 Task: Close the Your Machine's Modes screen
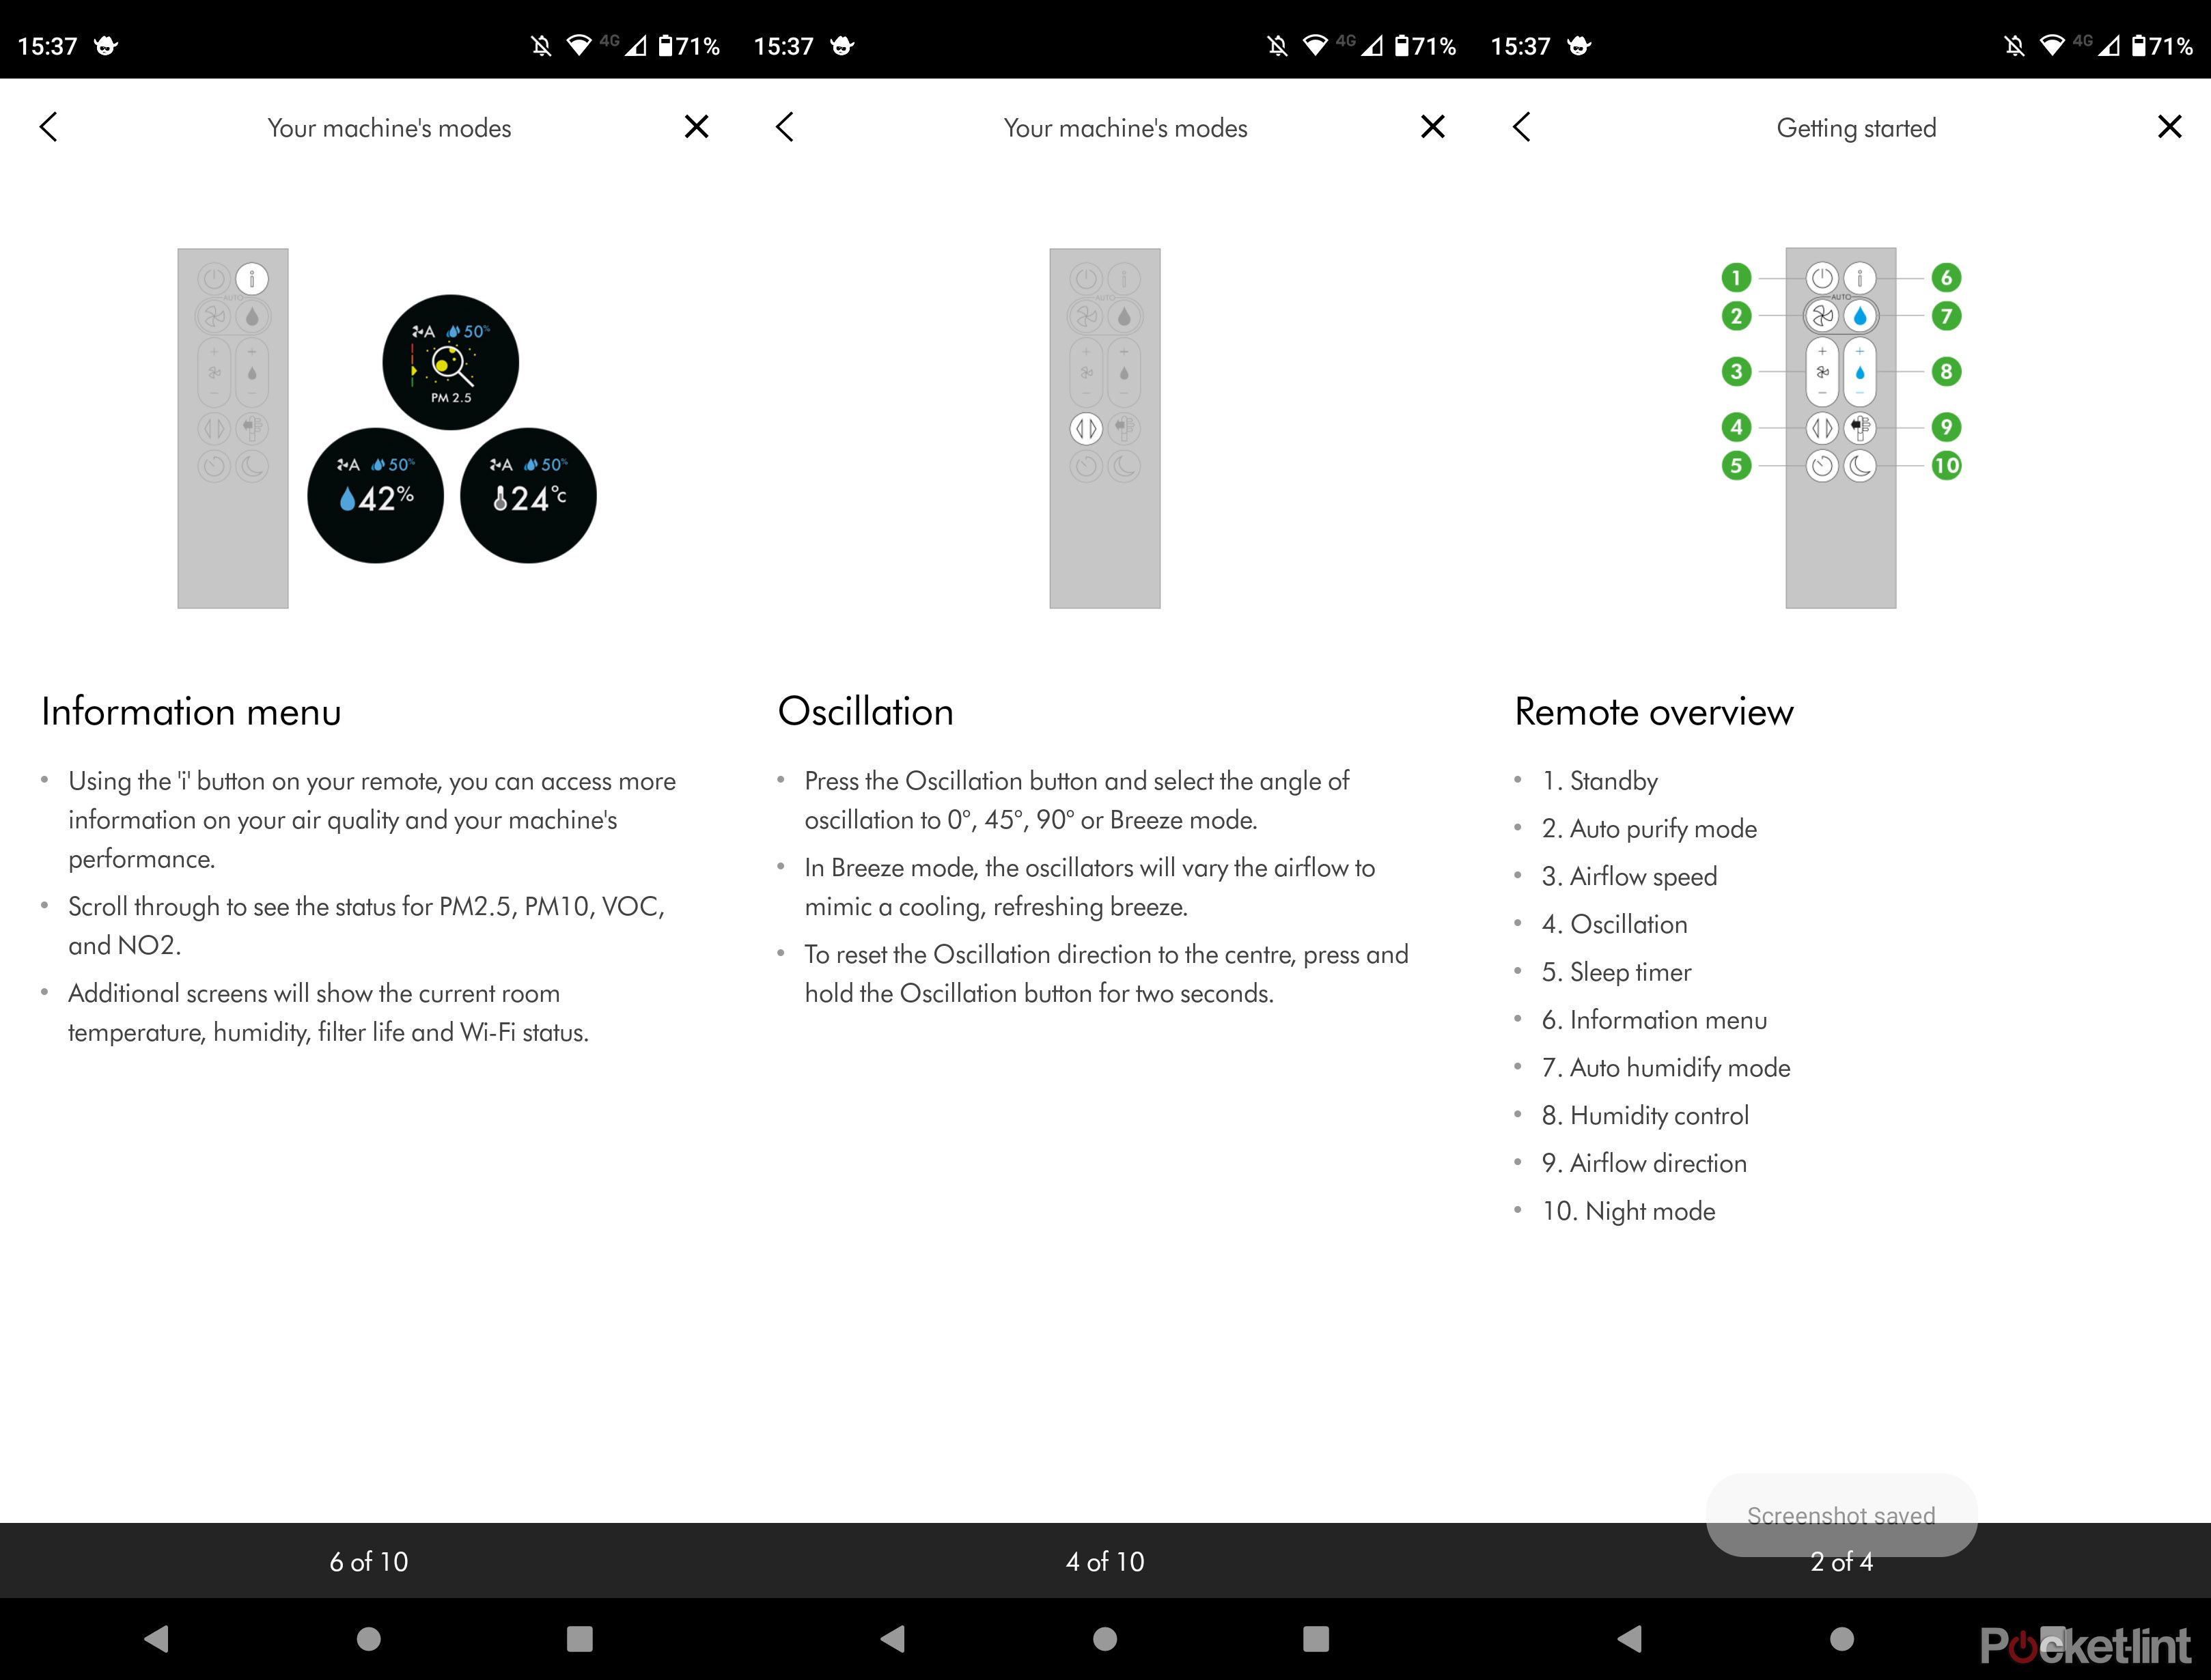[697, 125]
